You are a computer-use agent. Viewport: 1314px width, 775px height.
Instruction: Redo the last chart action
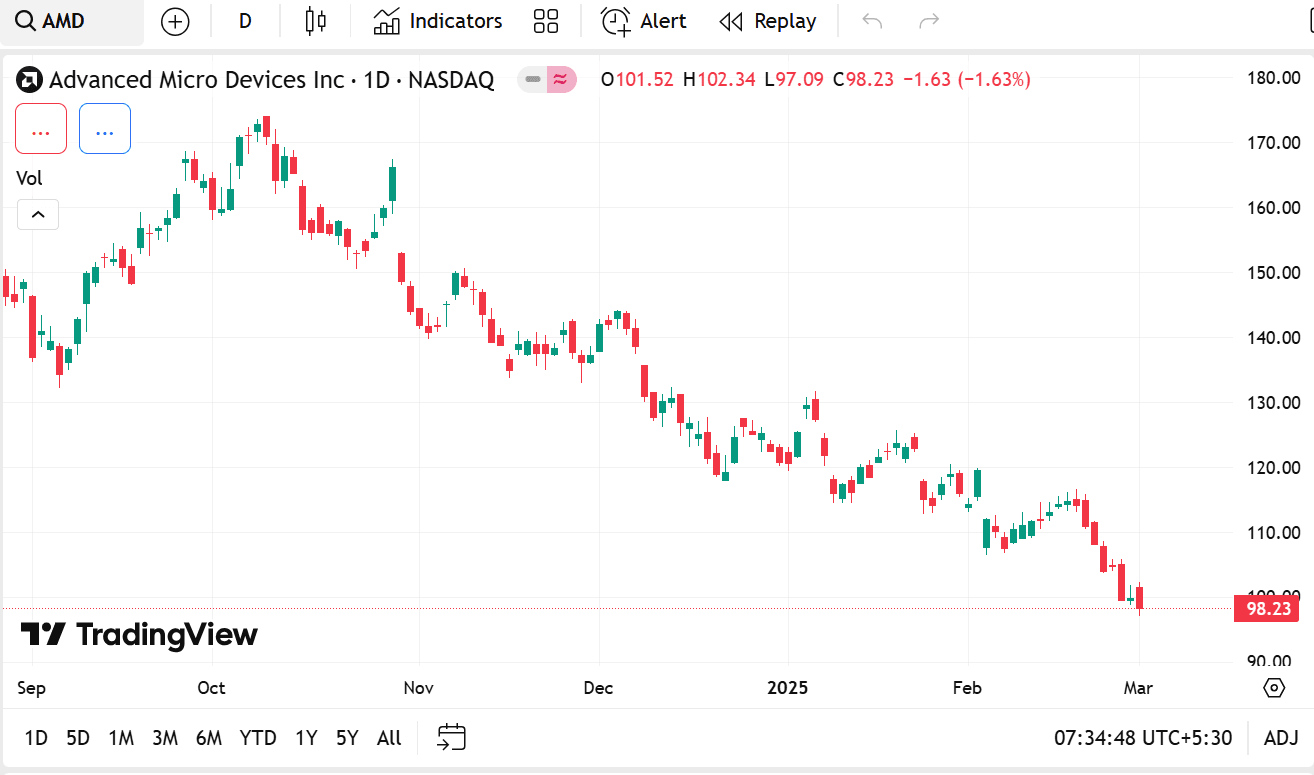tap(929, 22)
